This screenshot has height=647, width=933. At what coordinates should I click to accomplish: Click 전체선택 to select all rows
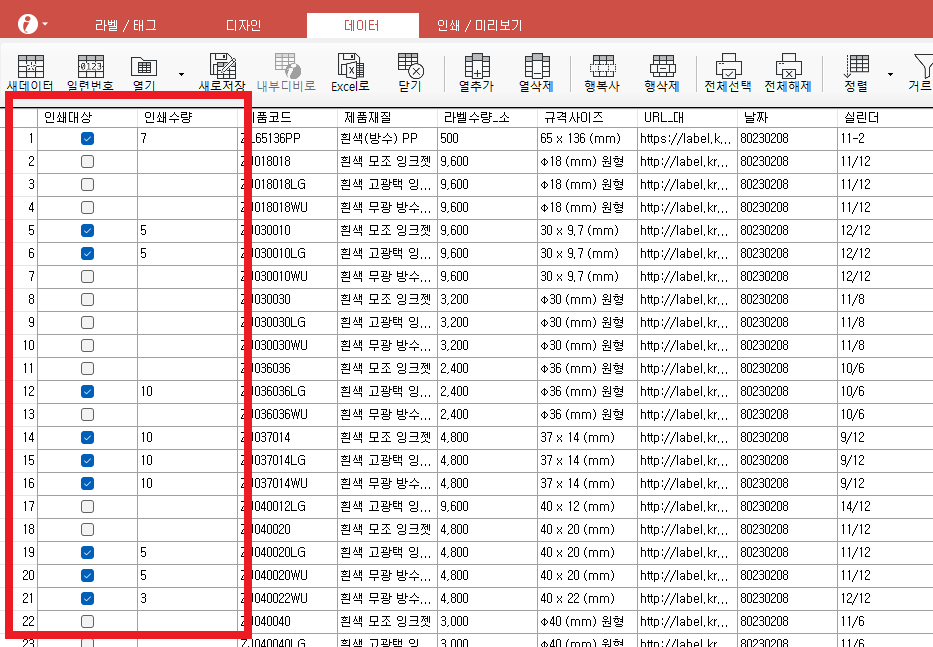pyautogui.click(x=728, y=72)
